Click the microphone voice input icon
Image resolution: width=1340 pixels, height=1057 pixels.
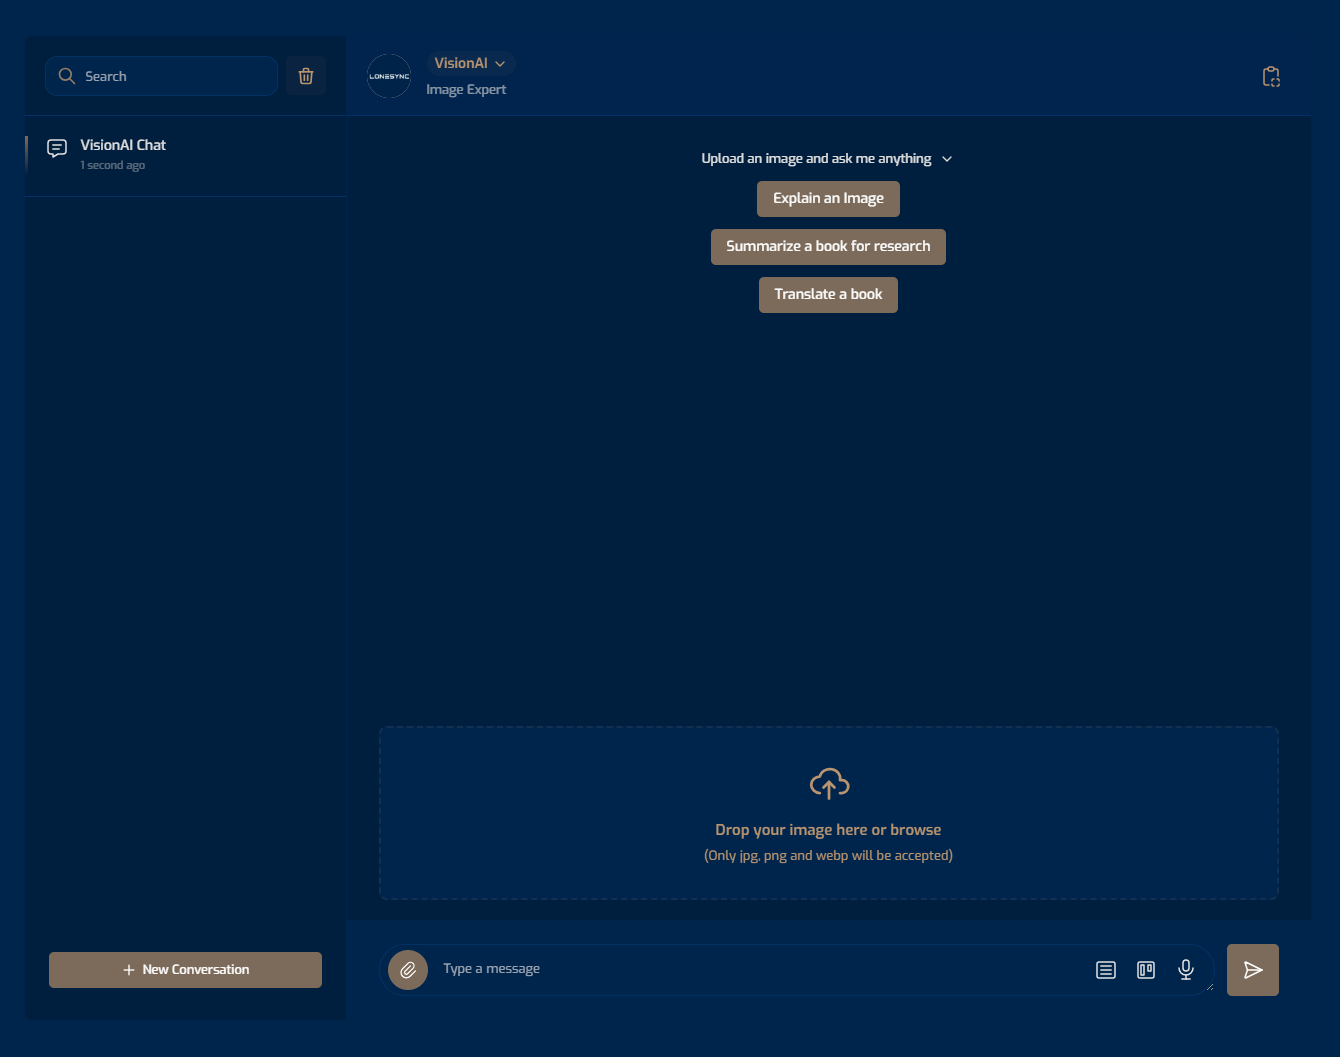[1186, 970]
